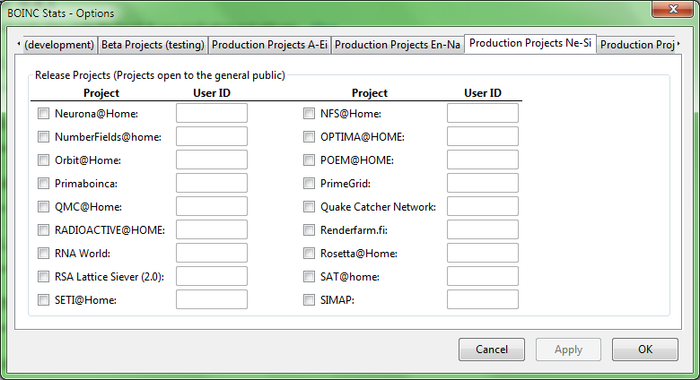Tick the PrimeGrid checkbox
The width and height of the screenshot is (700, 380).
(x=309, y=183)
